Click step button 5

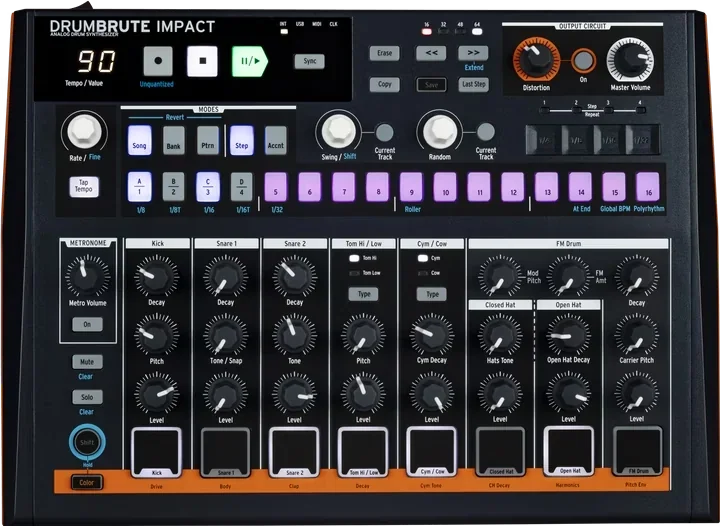(x=276, y=187)
